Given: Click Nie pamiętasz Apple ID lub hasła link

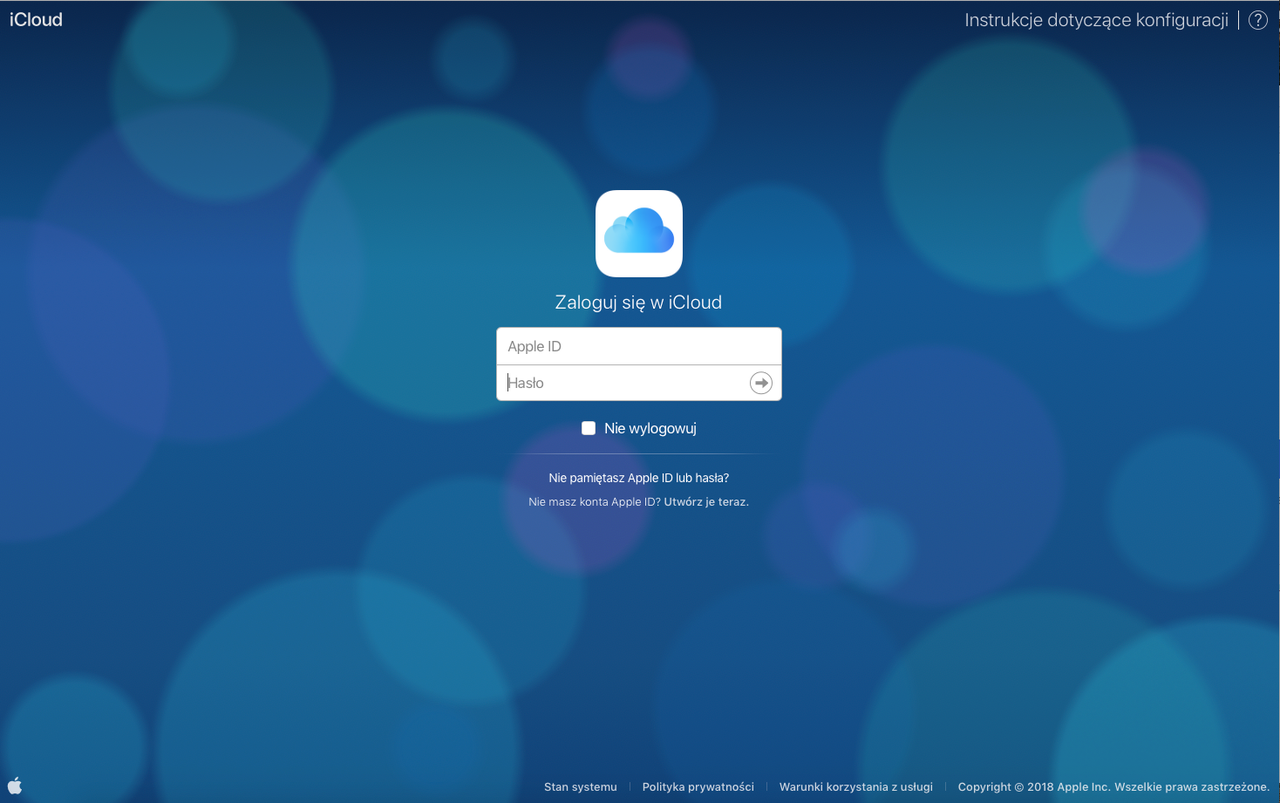Looking at the screenshot, I should click(x=639, y=478).
